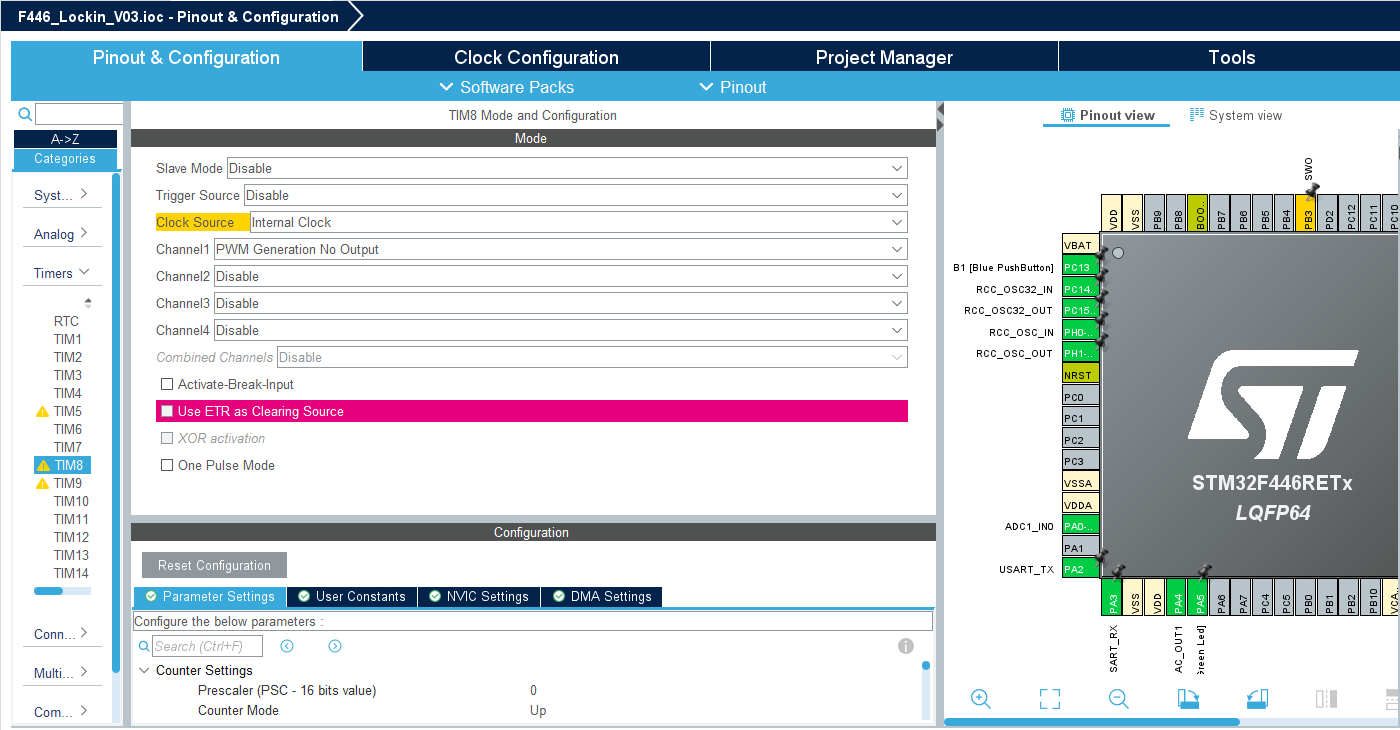Open the User Constants tab
The height and width of the screenshot is (730, 1400).
(x=352, y=596)
